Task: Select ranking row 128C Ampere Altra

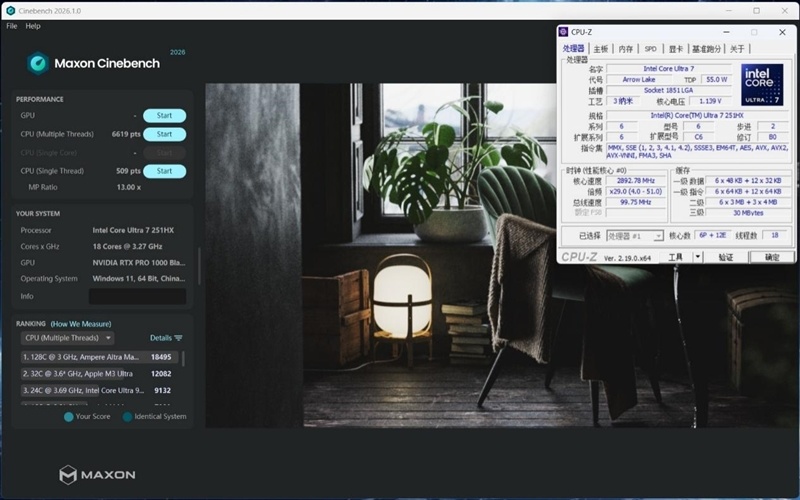Action: point(99,357)
